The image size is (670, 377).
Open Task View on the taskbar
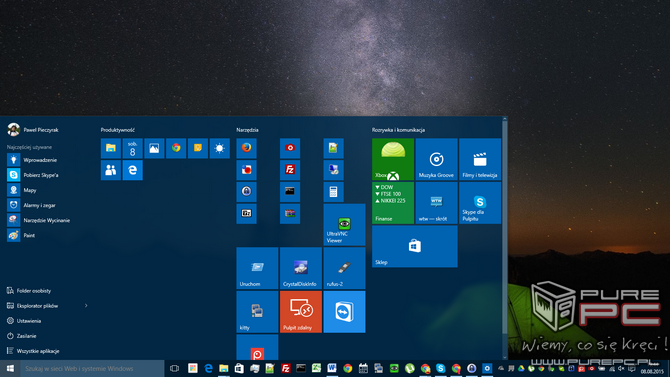(174, 368)
